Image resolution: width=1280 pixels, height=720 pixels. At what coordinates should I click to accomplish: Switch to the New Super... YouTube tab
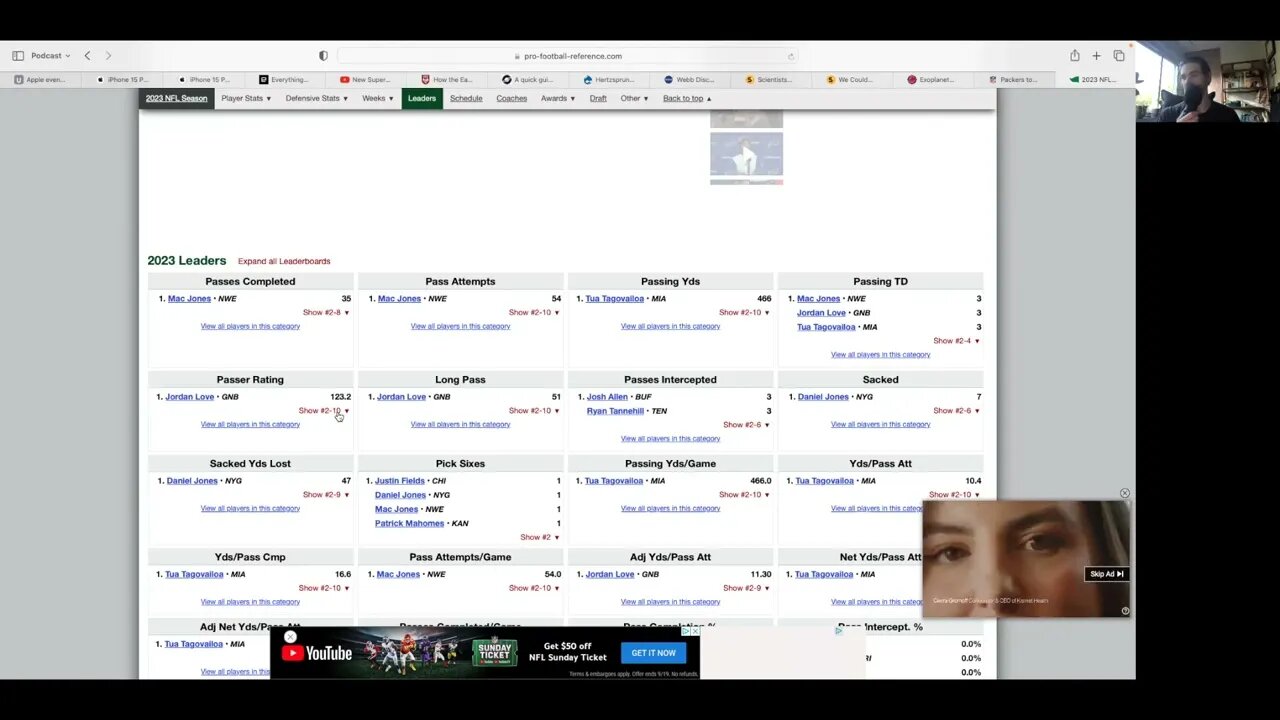tap(365, 79)
